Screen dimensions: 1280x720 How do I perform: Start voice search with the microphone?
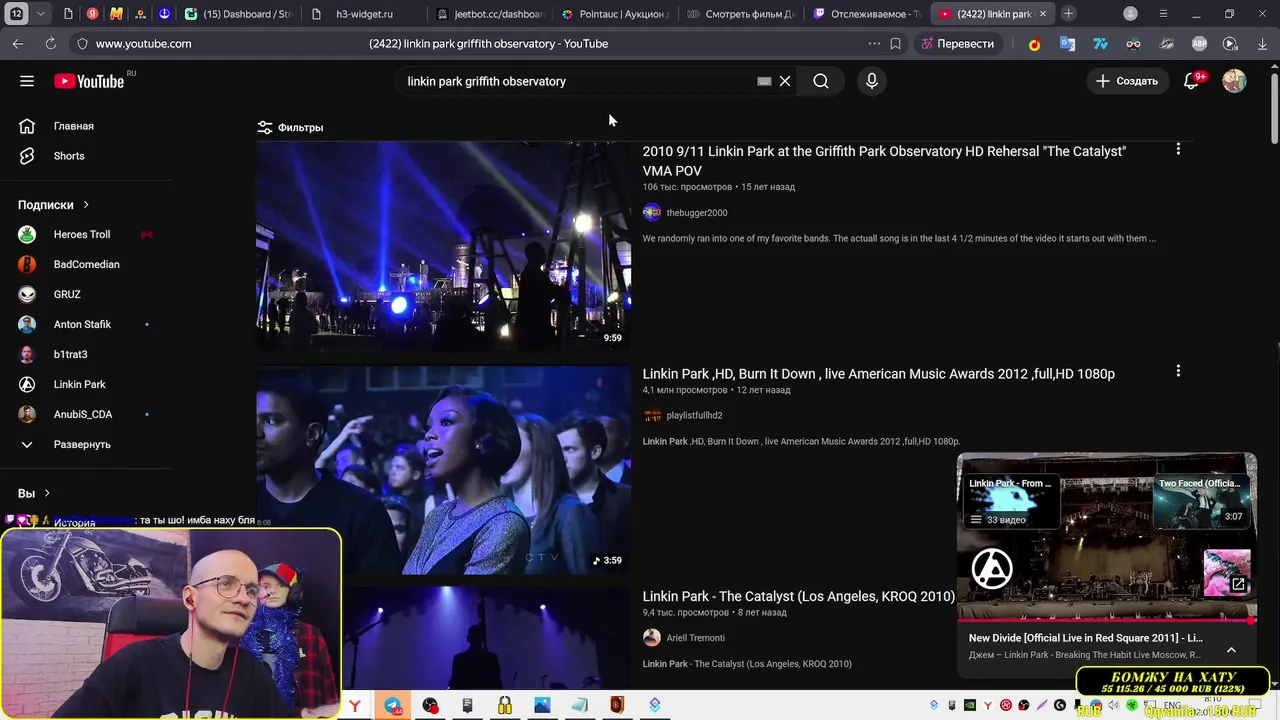click(x=872, y=81)
